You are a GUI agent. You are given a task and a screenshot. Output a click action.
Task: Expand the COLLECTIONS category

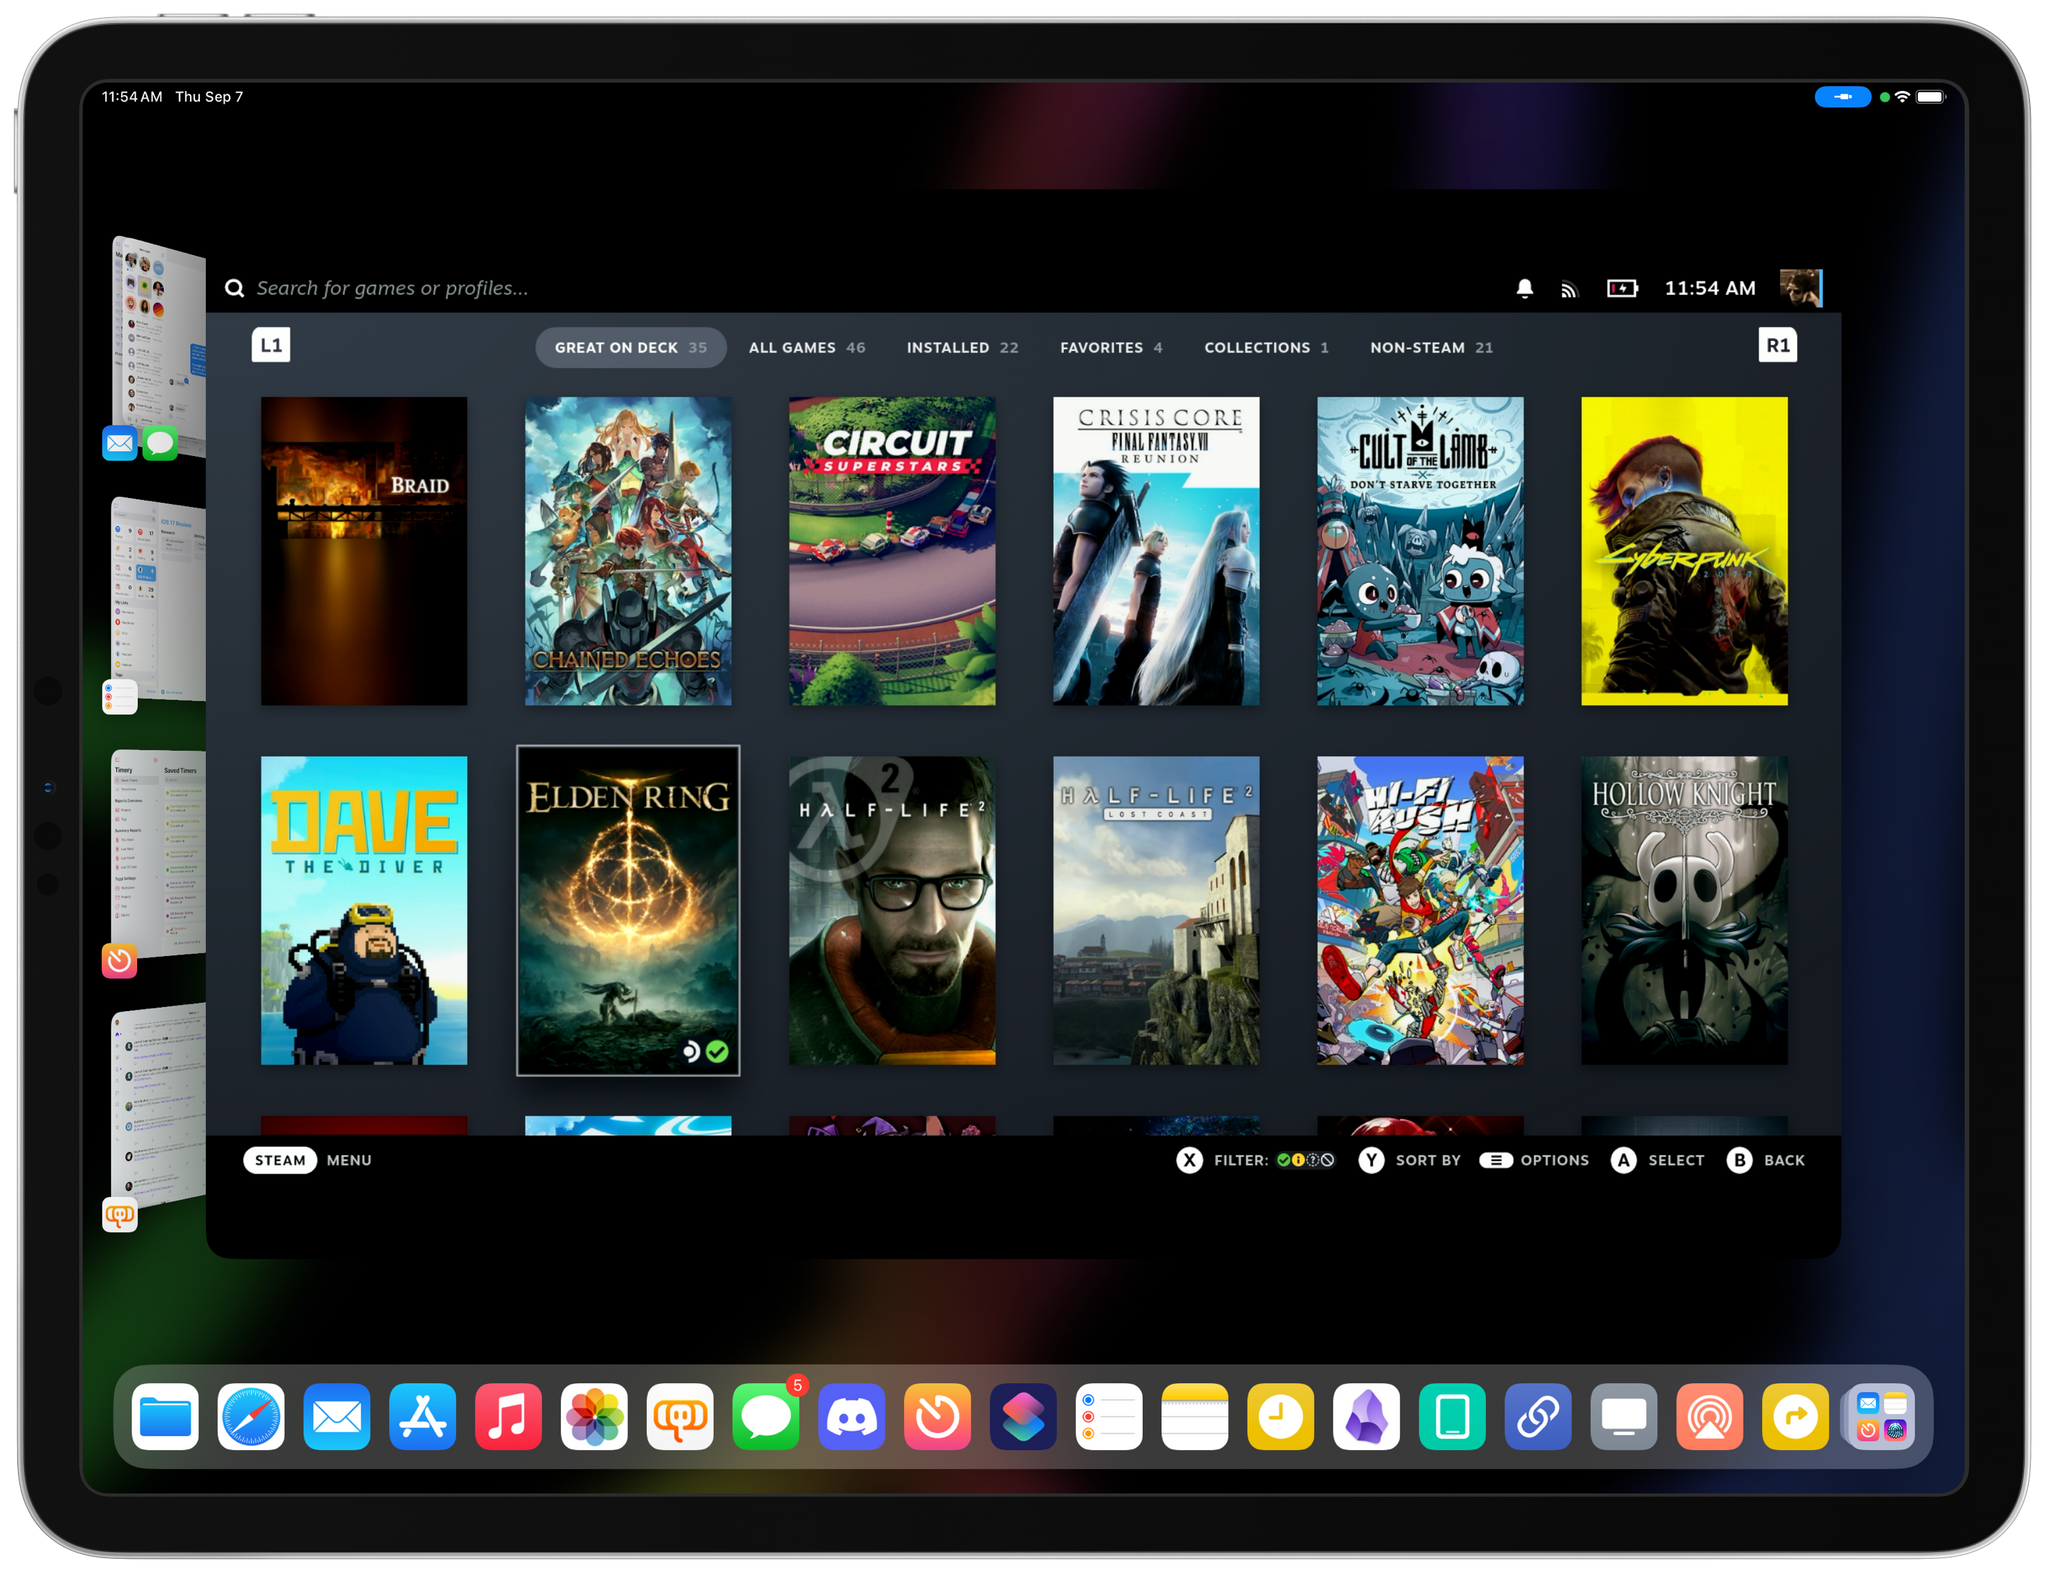click(1257, 346)
